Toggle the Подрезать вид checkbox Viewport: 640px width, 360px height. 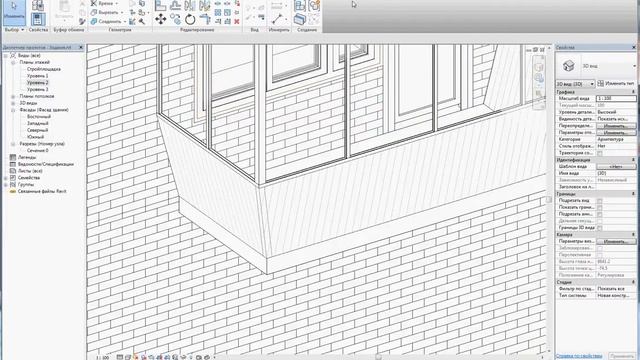[x=600, y=201]
